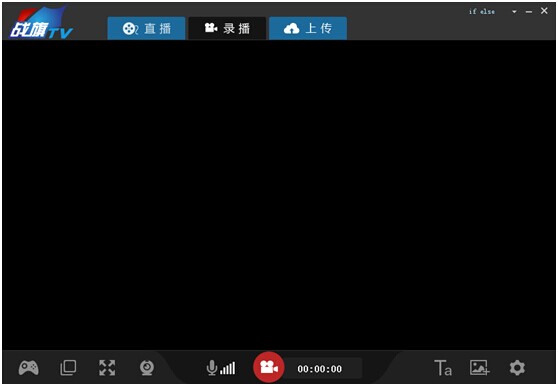Add a text overlay with Ta icon
558x386 pixels.
tap(443, 368)
